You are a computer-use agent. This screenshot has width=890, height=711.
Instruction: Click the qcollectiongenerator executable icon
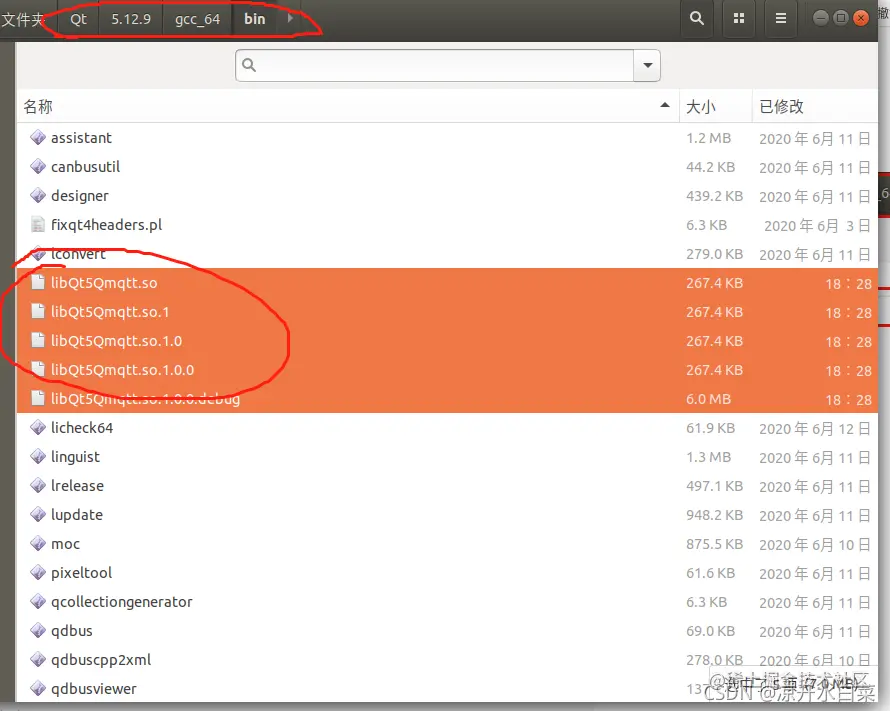point(38,601)
